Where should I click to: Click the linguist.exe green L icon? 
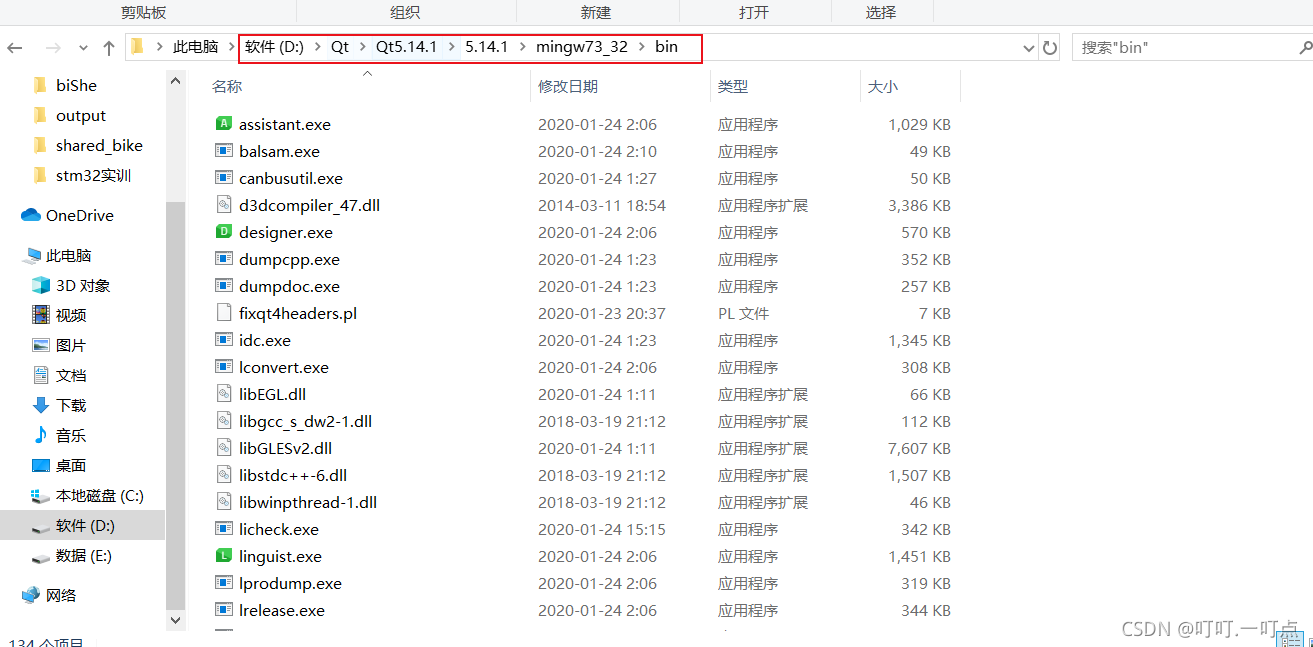[223, 556]
